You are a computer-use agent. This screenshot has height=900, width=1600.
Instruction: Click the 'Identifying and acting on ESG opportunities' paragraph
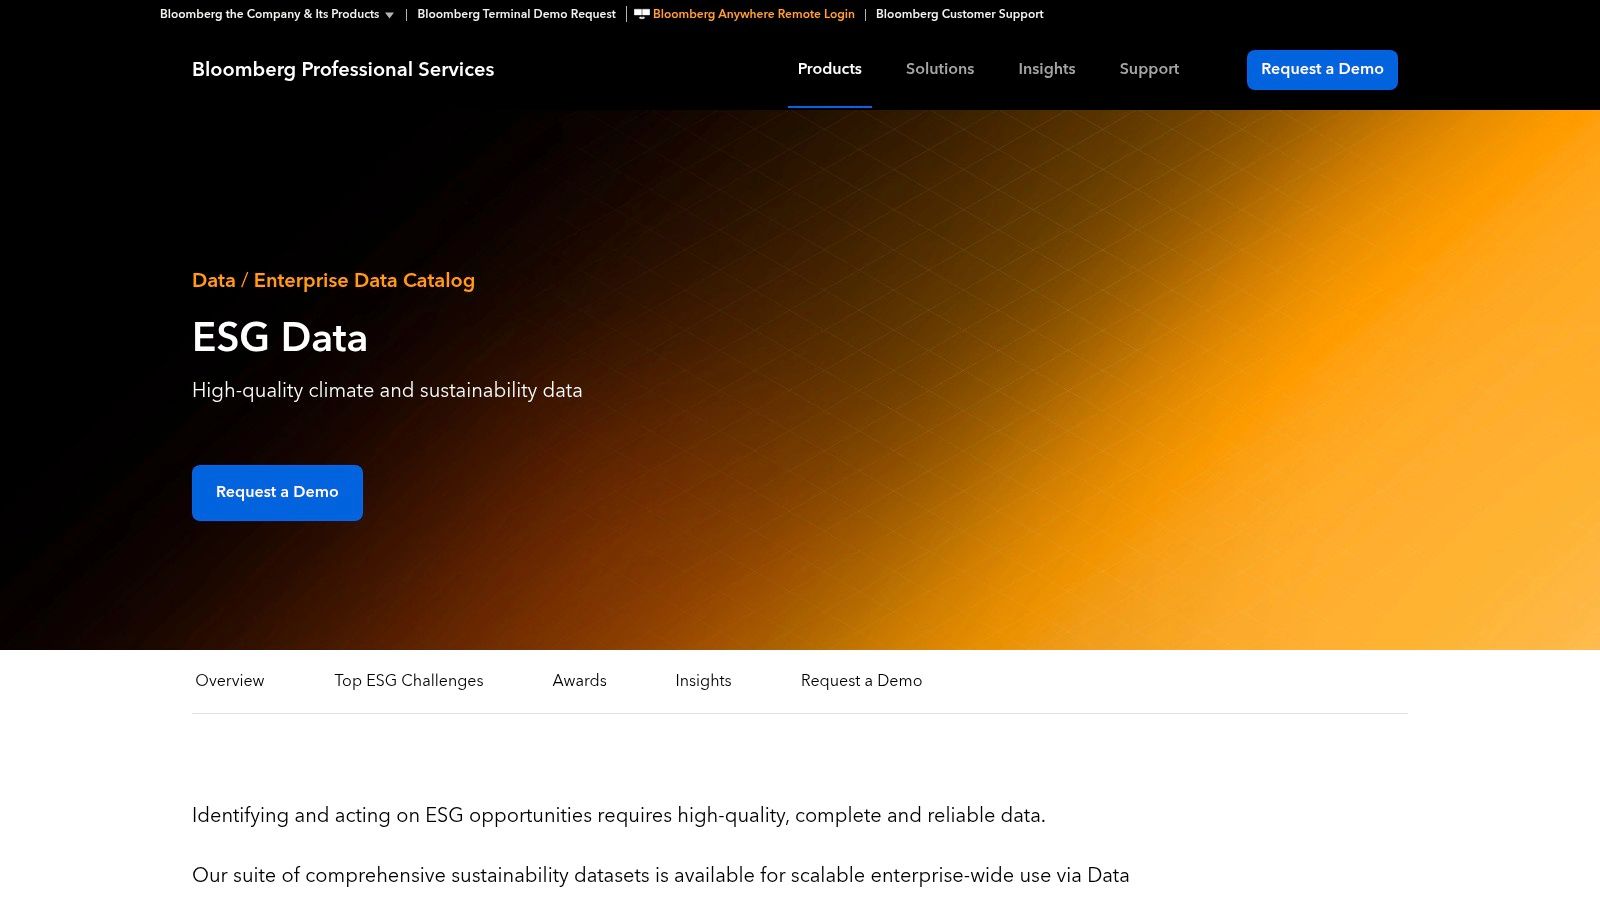(618, 816)
